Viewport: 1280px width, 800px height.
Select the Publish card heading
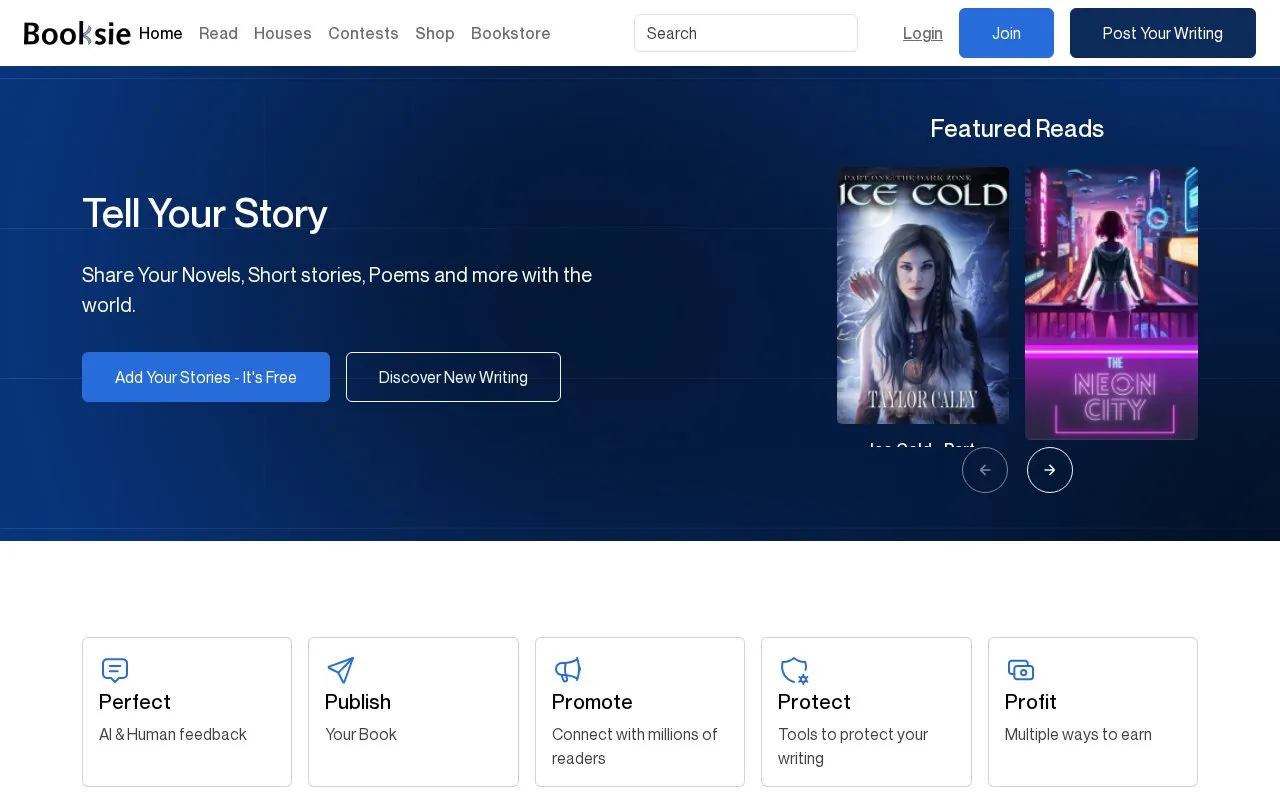[358, 702]
